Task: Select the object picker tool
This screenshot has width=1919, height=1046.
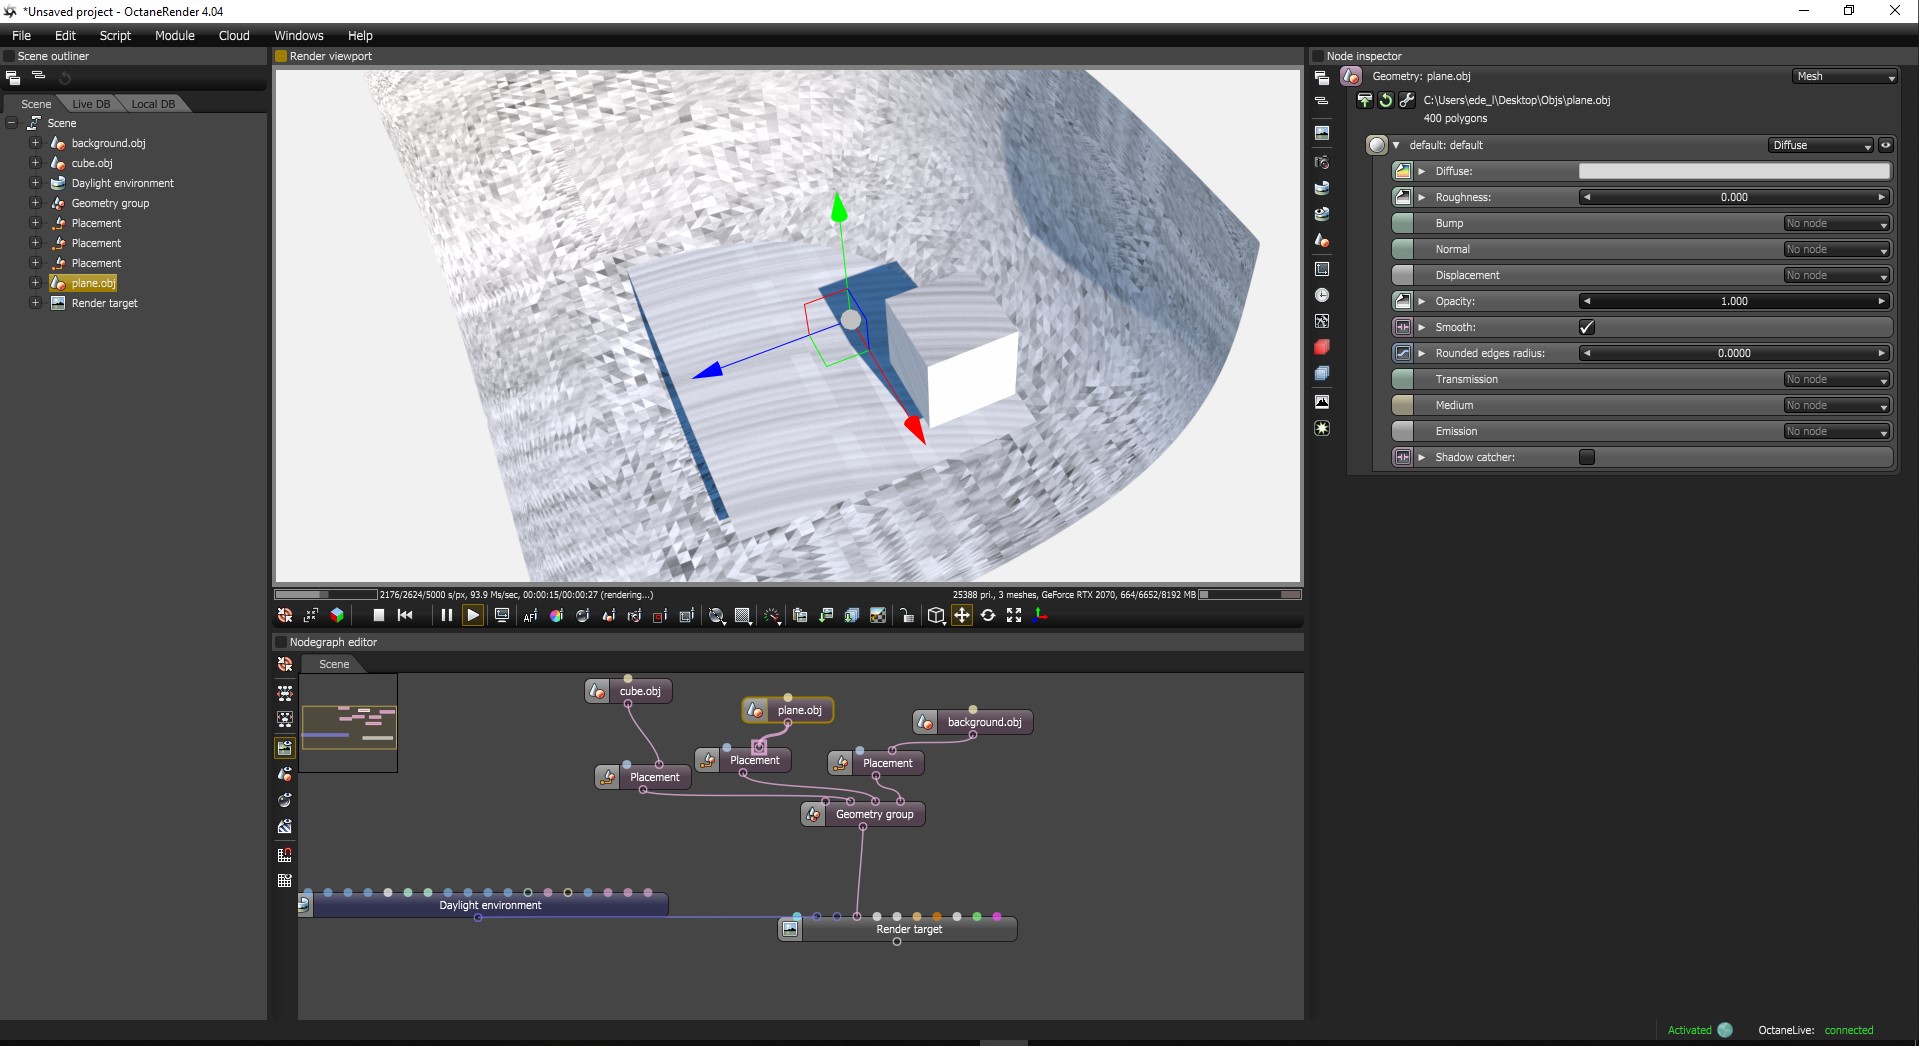Action: 608,616
